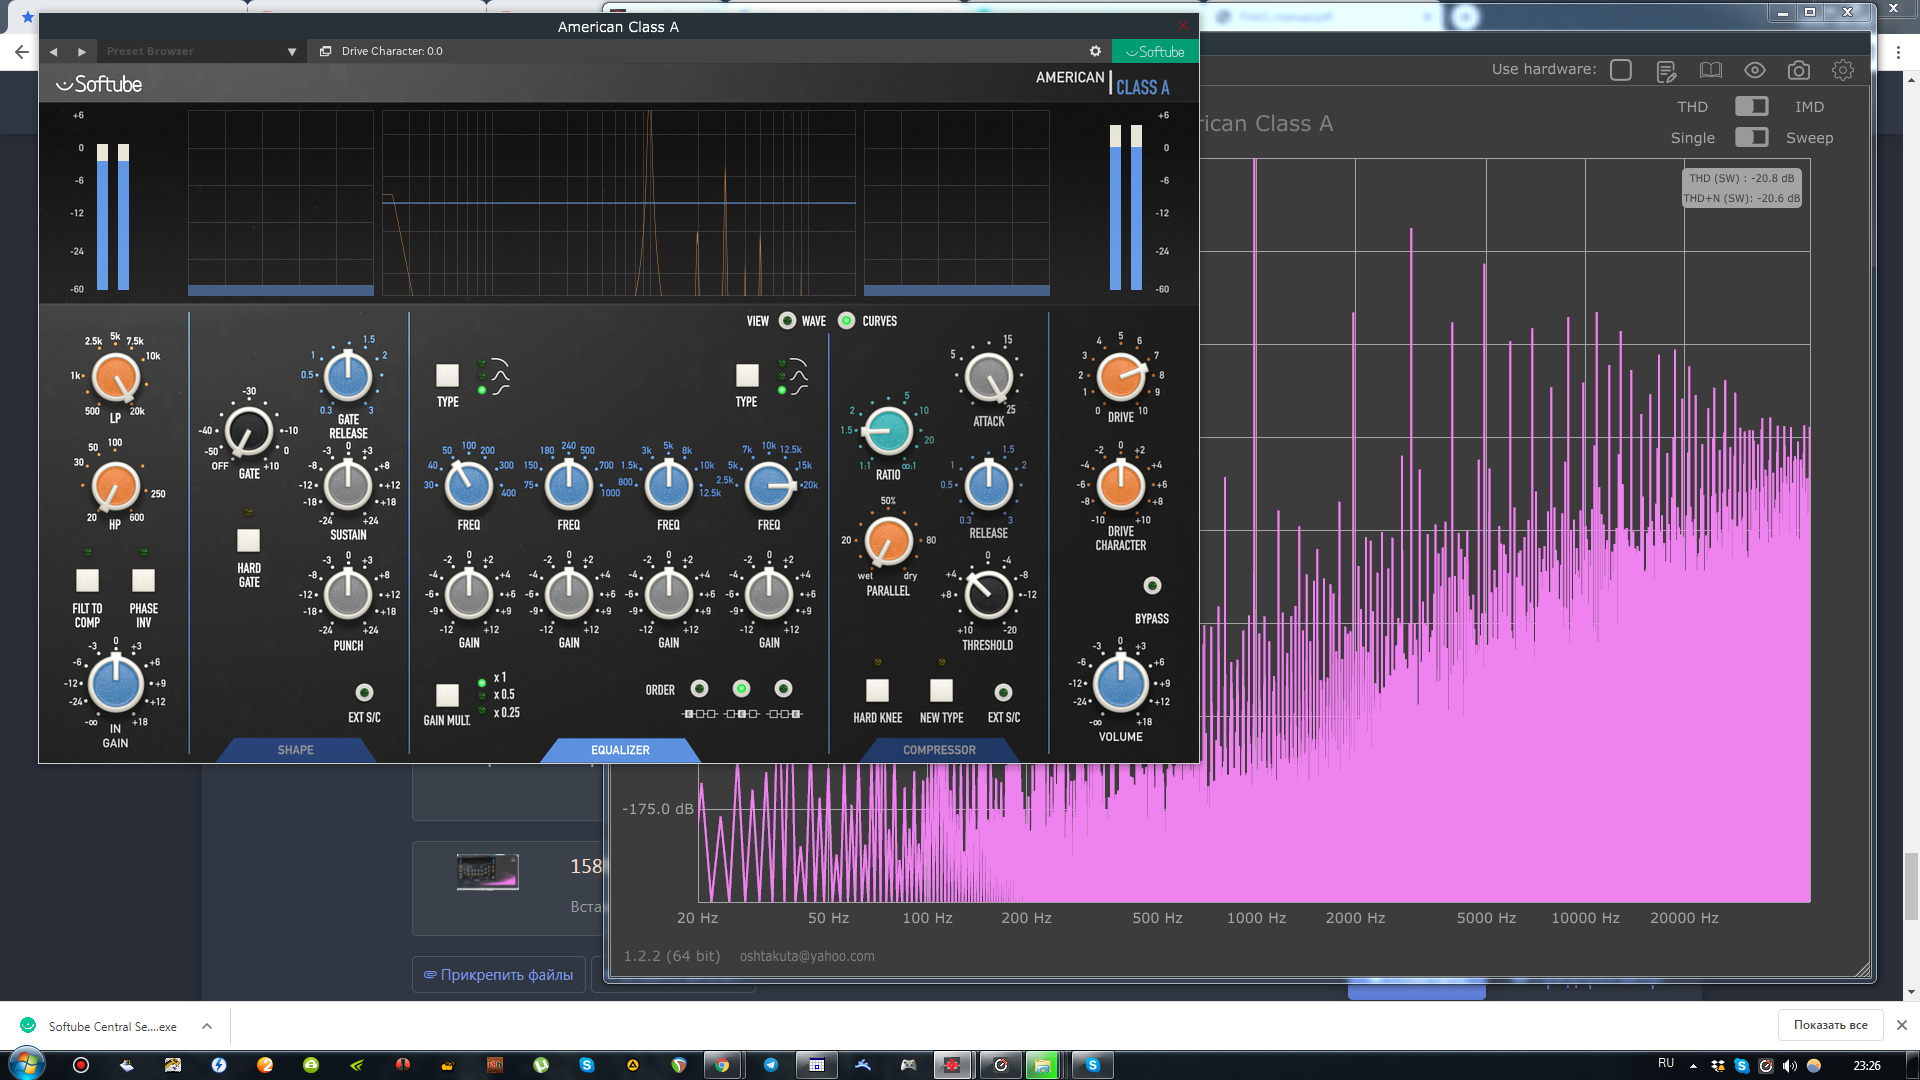
Task: Click the volume speaker tray icon
Action: [1790, 1065]
